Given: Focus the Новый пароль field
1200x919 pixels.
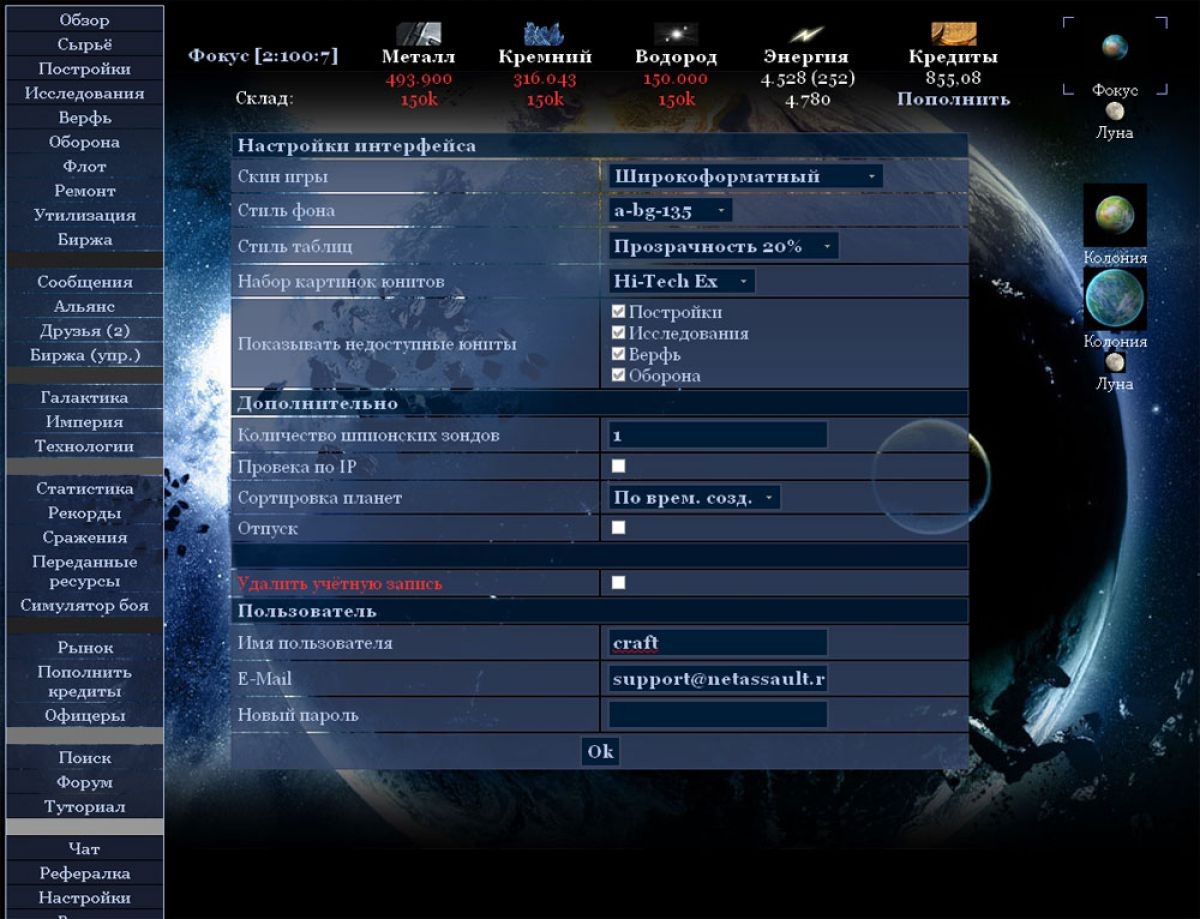Looking at the screenshot, I should tap(718, 715).
